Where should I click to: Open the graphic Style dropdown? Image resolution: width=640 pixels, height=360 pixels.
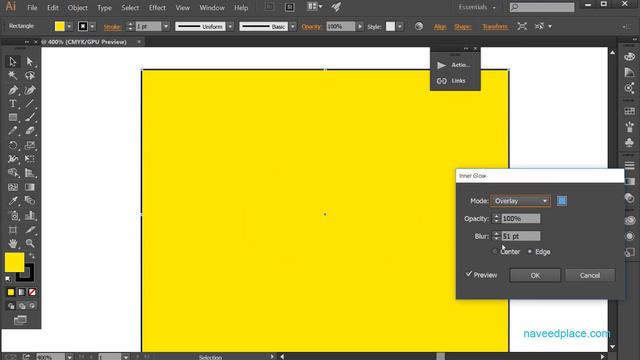400,27
